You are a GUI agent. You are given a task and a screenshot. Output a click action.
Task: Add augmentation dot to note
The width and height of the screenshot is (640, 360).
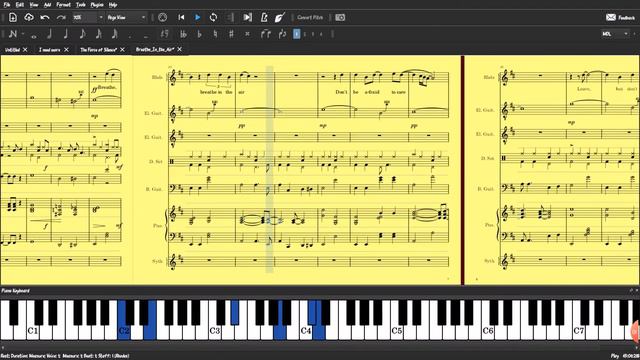(130, 36)
